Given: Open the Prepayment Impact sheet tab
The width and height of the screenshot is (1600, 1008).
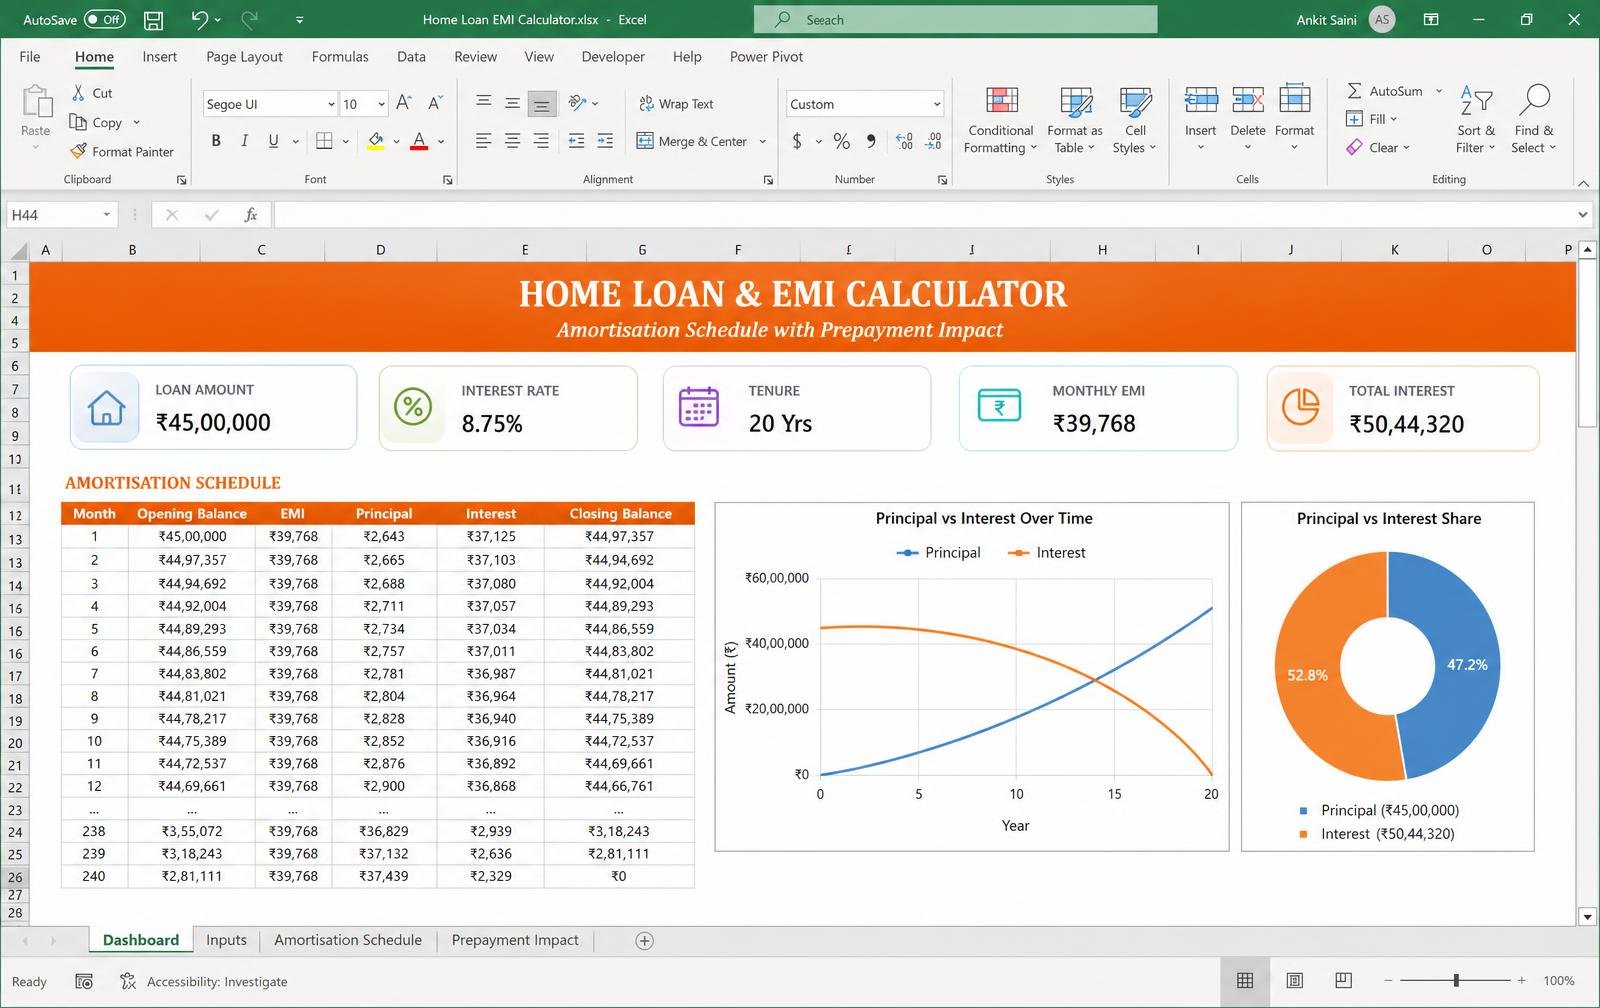Looking at the screenshot, I should pos(515,940).
